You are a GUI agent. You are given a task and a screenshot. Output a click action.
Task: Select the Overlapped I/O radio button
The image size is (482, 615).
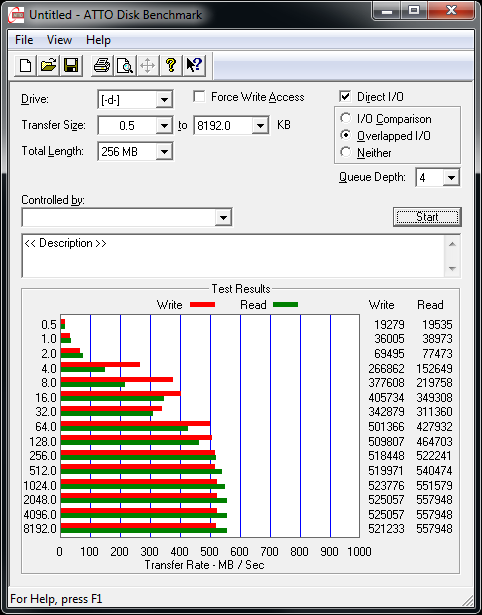(346, 135)
